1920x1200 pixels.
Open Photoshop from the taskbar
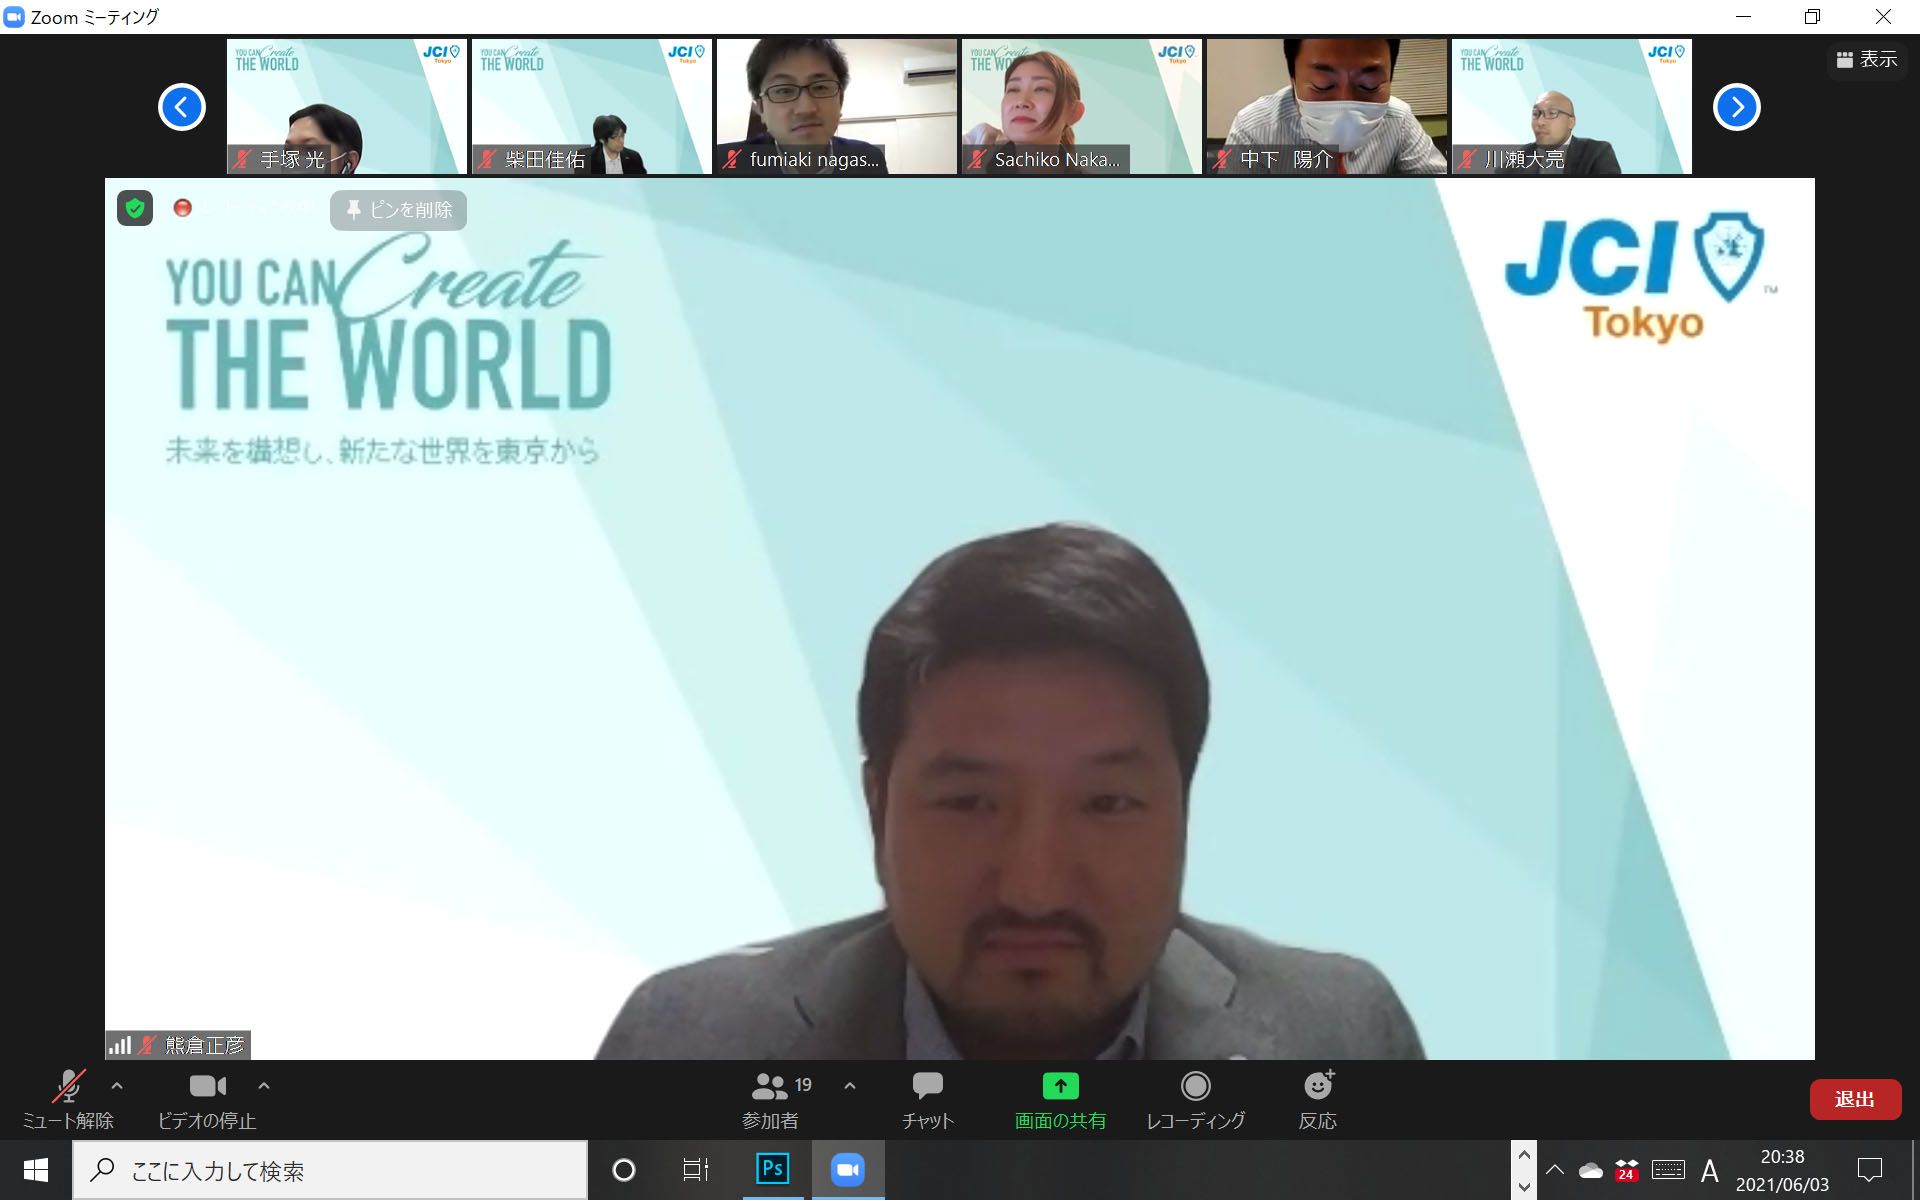[773, 1169]
